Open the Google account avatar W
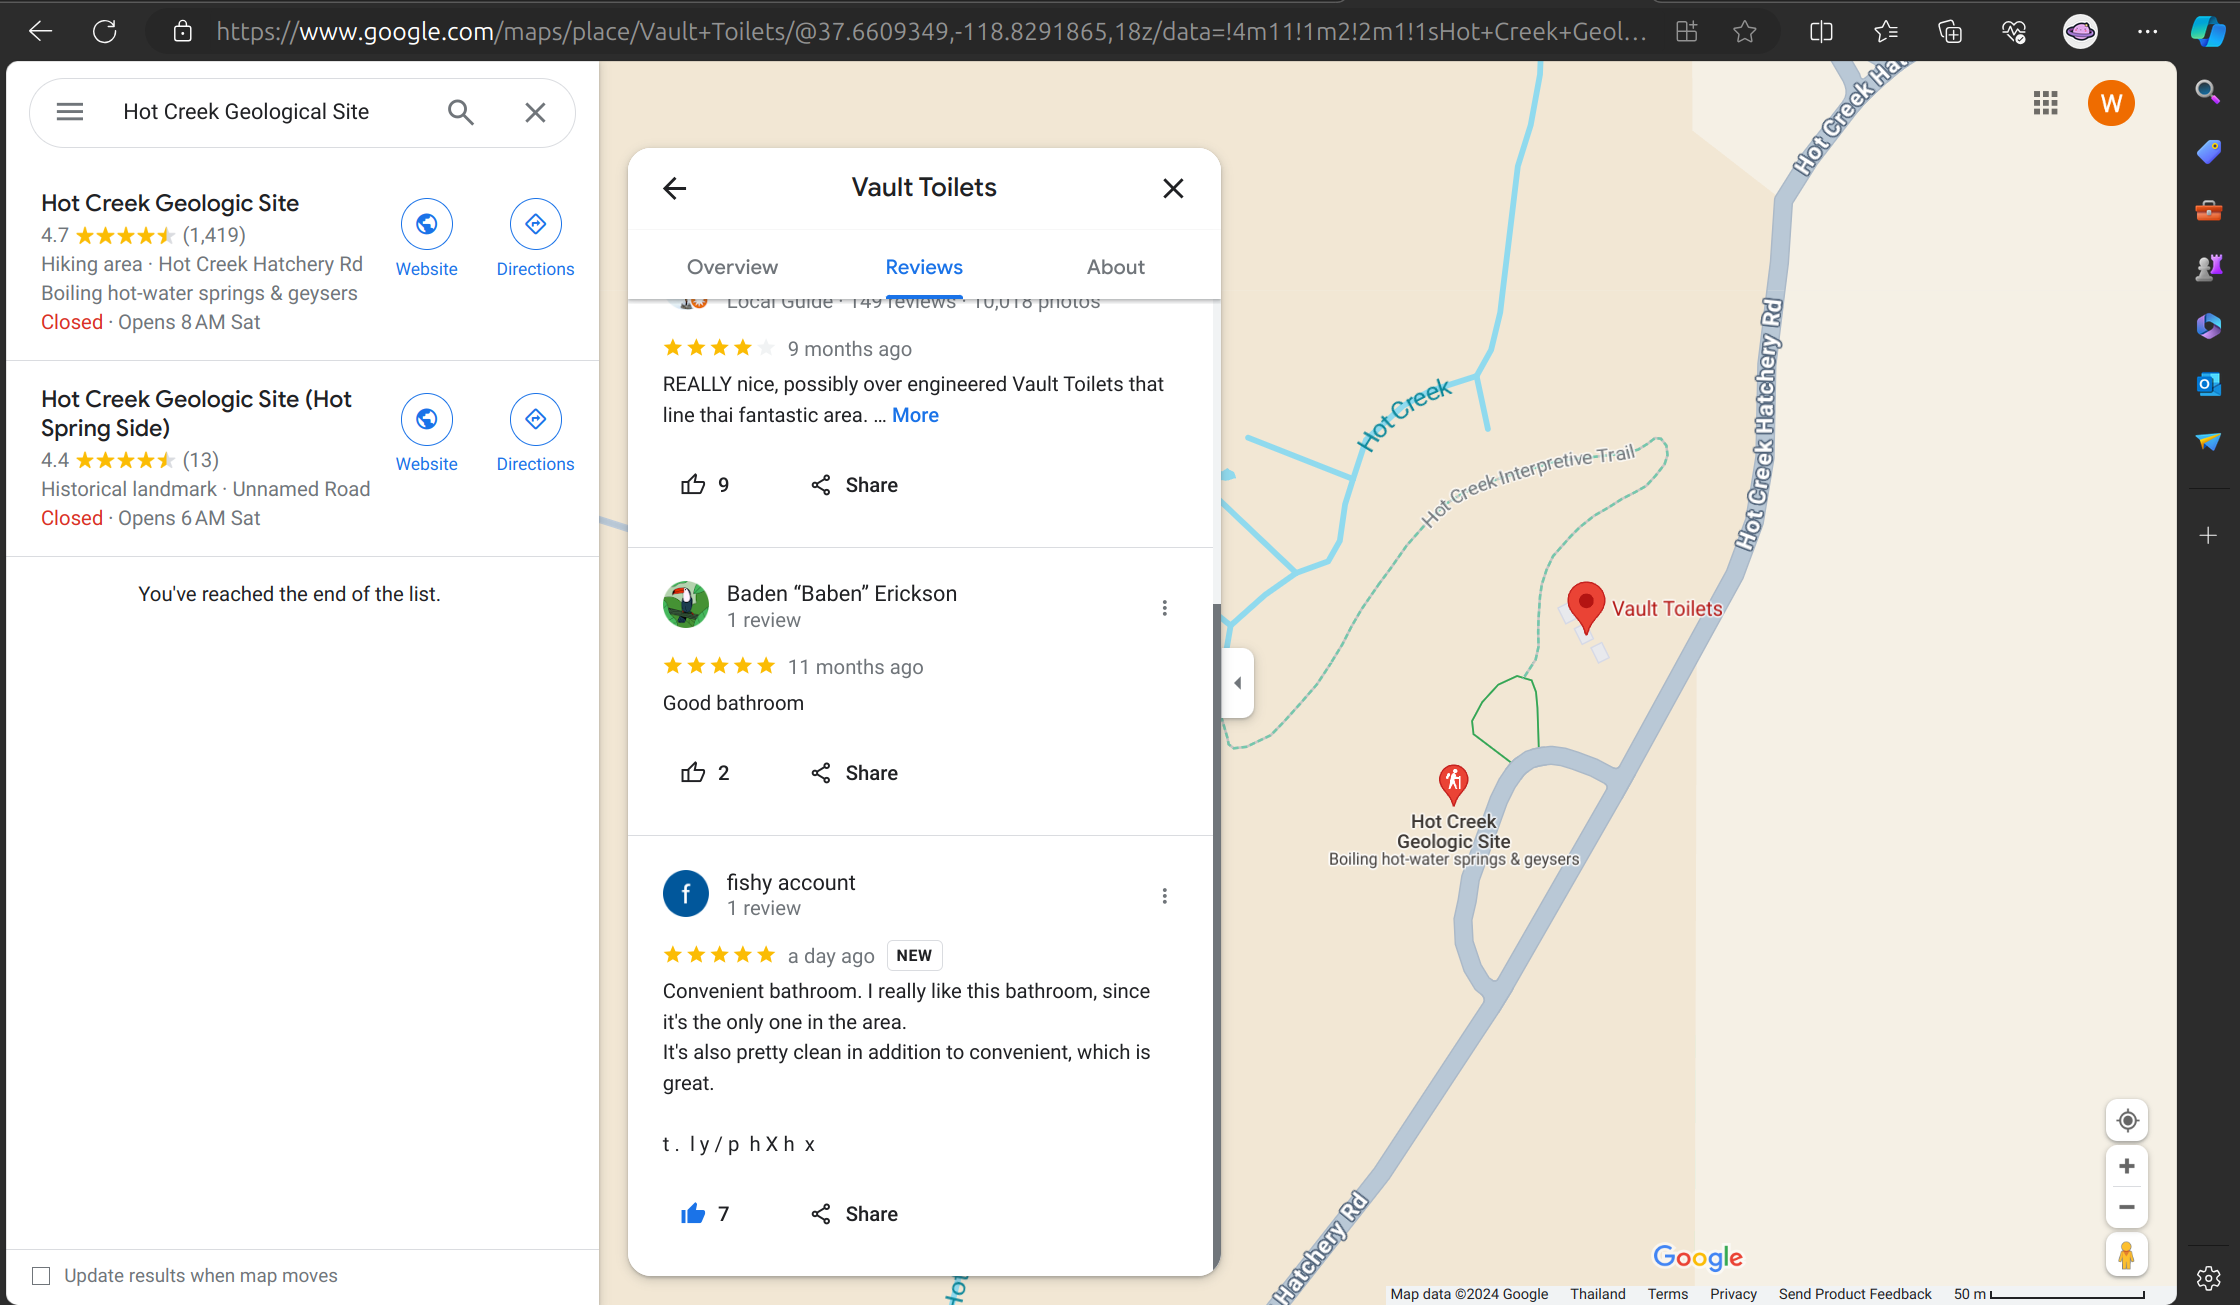This screenshot has height=1305, width=2240. [2111, 103]
